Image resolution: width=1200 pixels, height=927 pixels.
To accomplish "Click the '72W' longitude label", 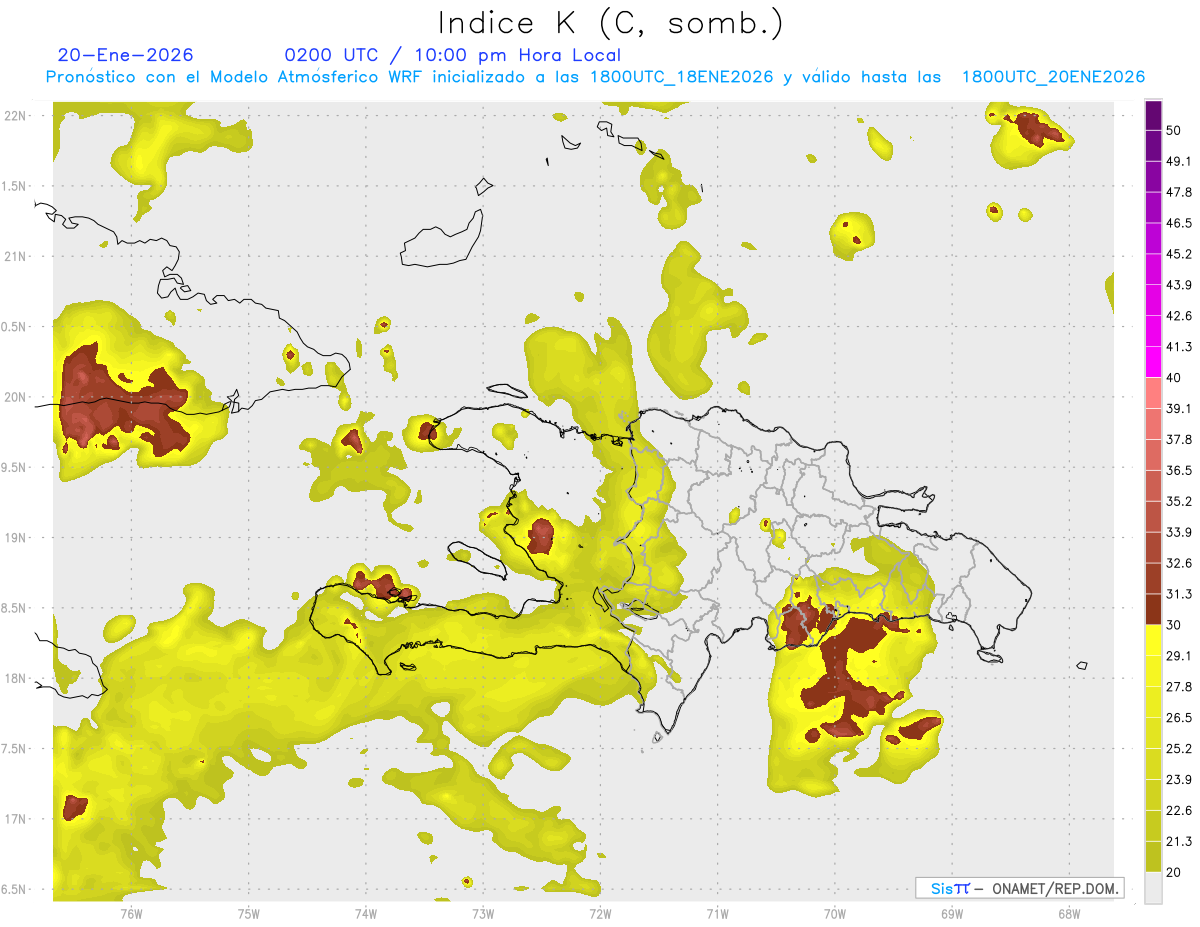I will [x=601, y=913].
